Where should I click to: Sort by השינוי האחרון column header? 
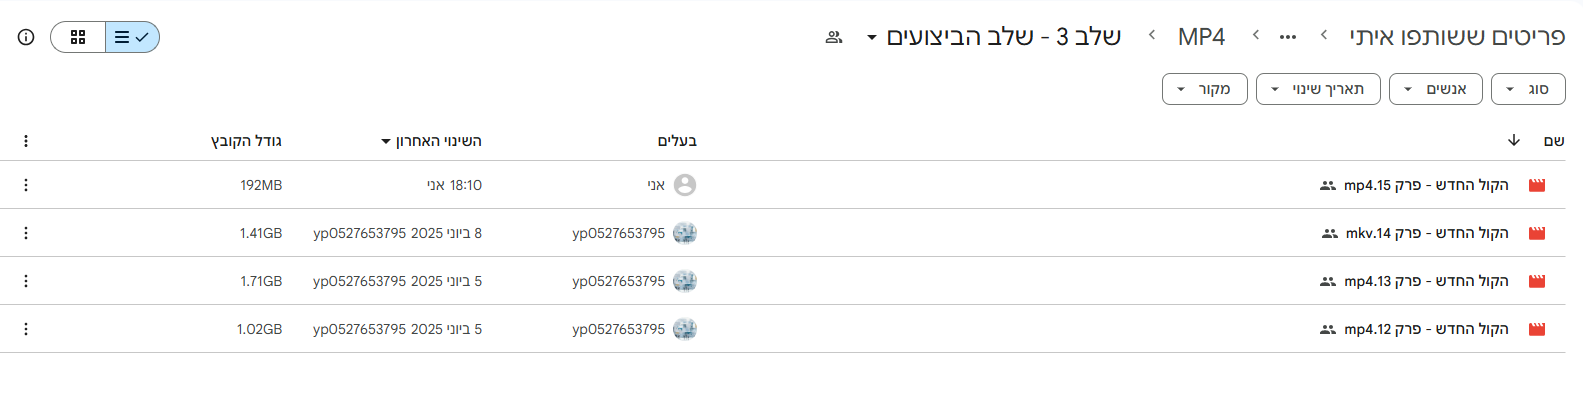click(x=436, y=141)
